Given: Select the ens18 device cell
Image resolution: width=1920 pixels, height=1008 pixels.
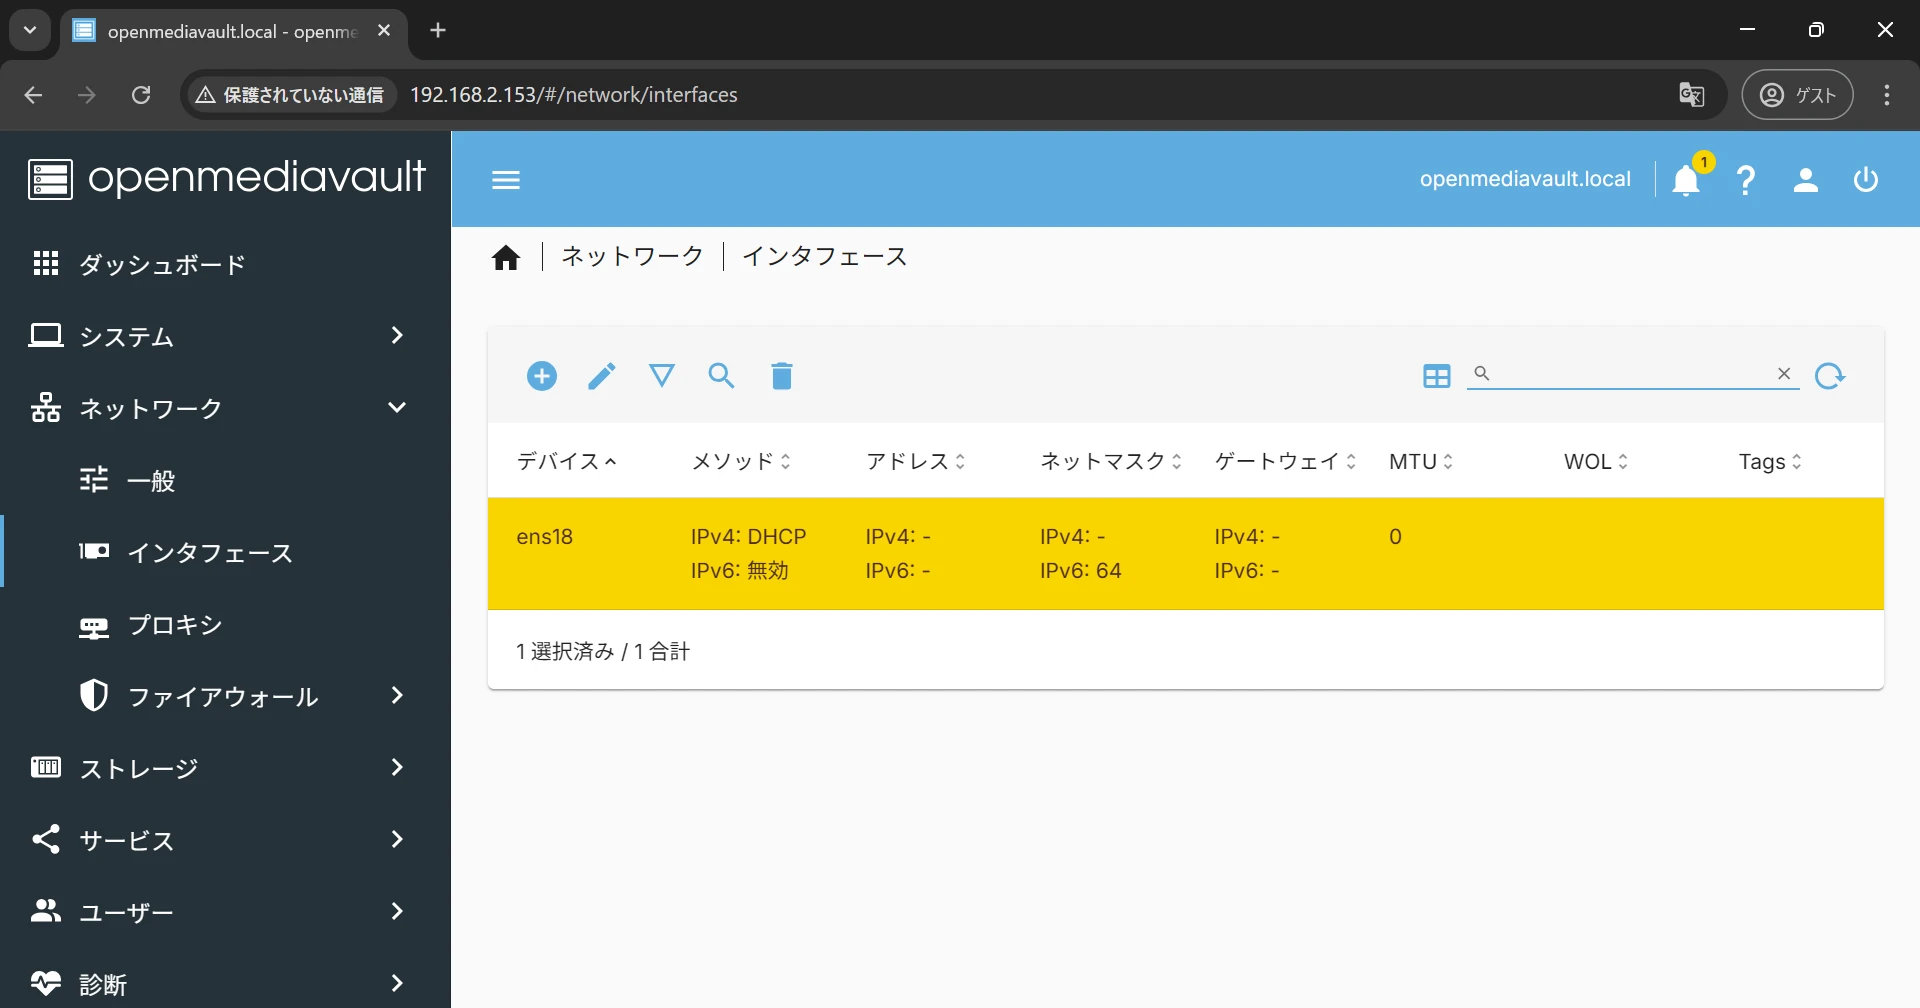Looking at the screenshot, I should coord(545,537).
